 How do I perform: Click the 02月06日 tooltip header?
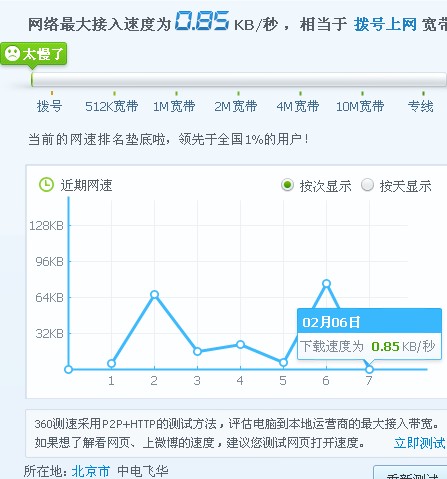369,321
